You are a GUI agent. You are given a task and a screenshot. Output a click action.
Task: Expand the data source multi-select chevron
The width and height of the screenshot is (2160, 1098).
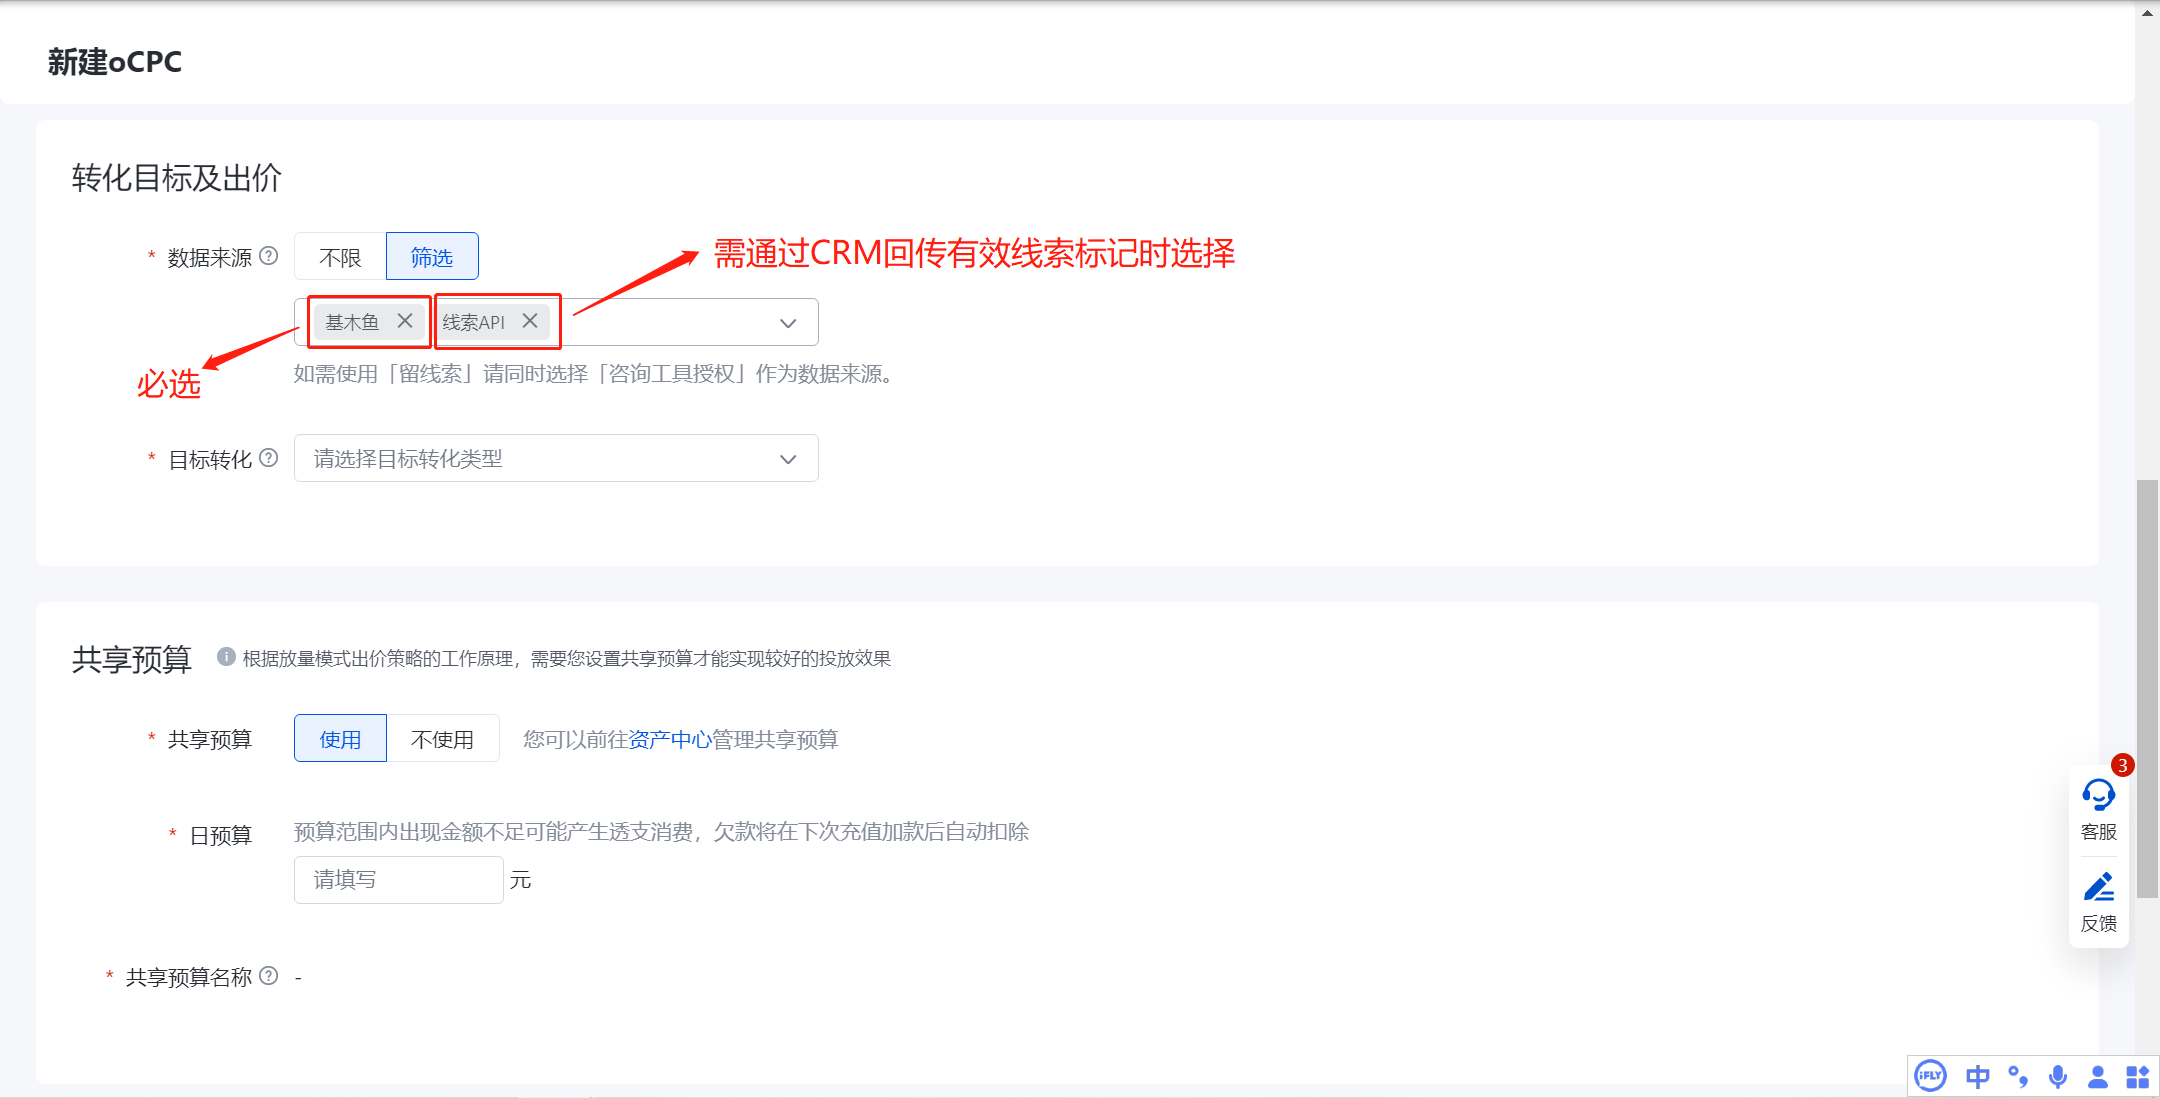coord(788,323)
